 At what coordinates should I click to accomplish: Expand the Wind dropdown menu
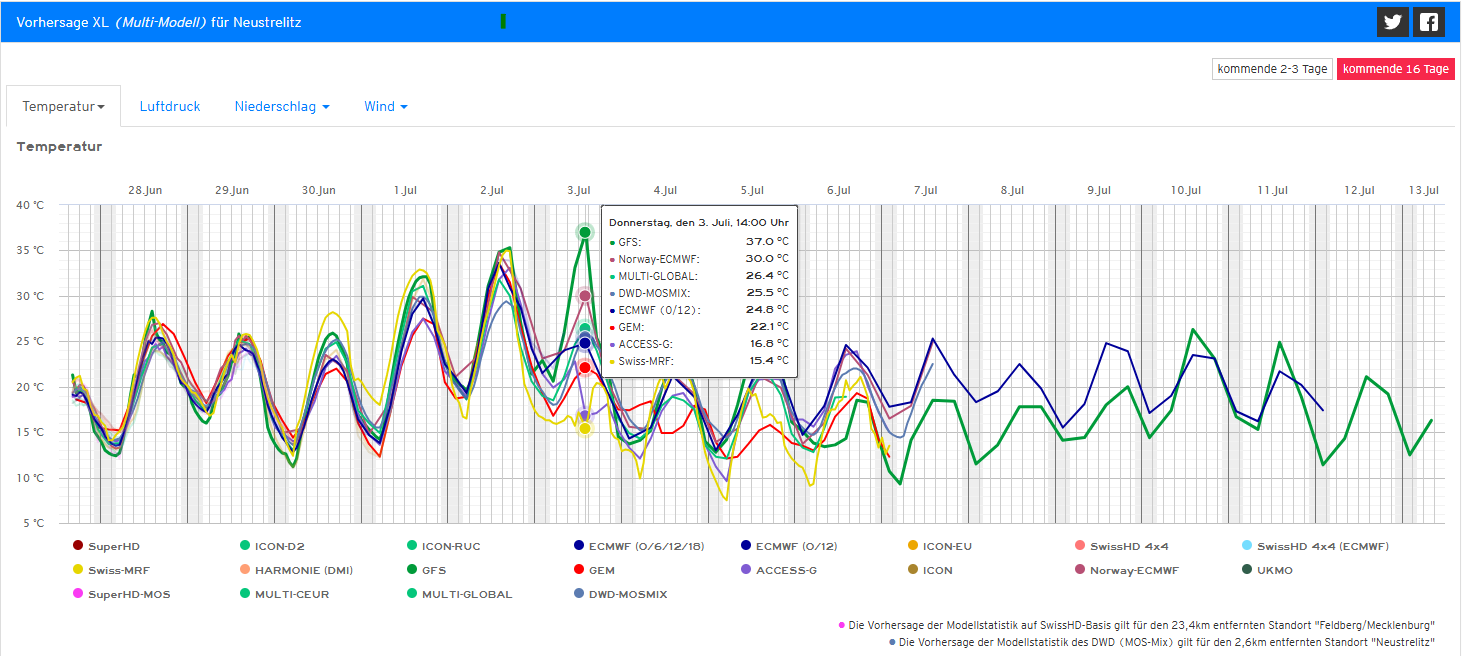(385, 107)
